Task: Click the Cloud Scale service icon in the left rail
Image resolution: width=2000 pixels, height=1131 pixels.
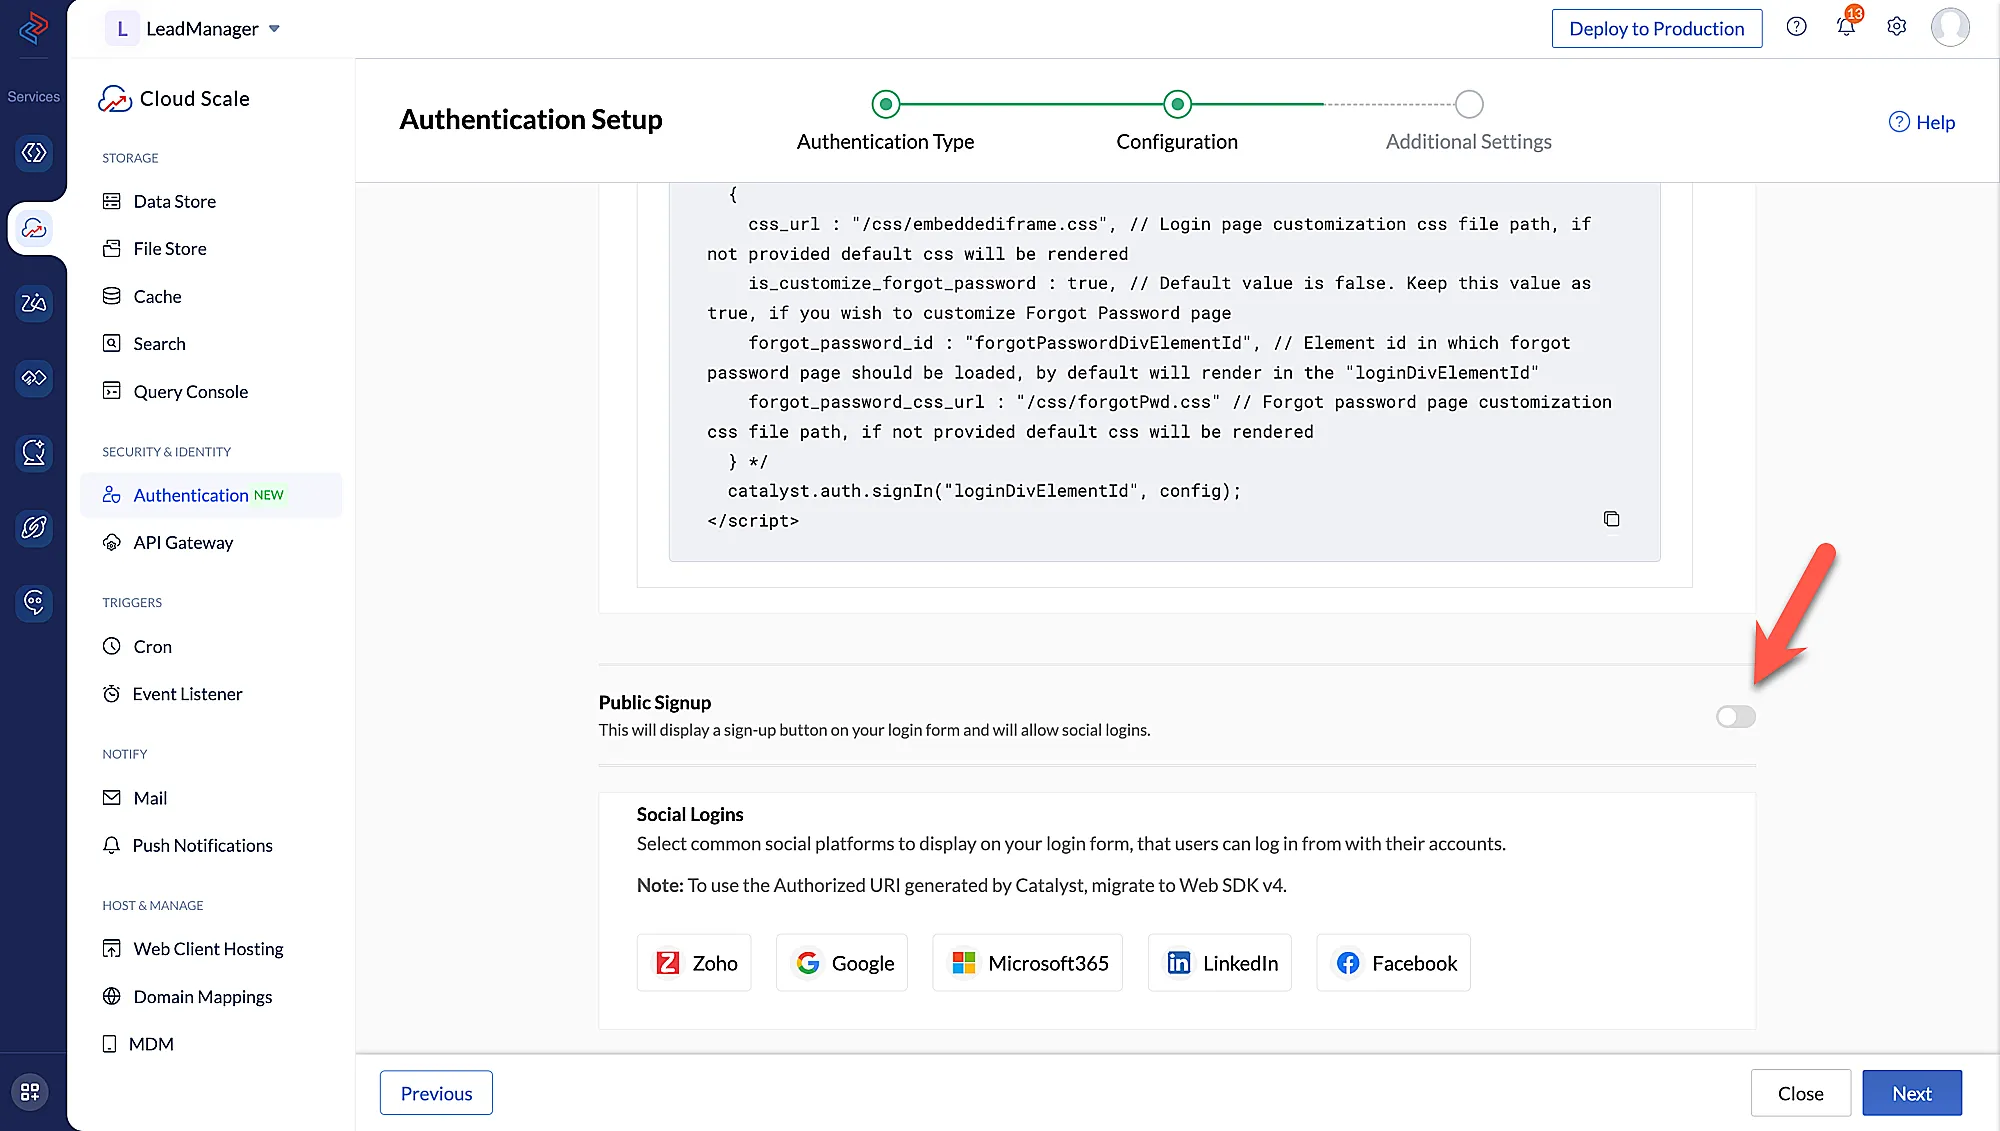Action: tap(34, 229)
